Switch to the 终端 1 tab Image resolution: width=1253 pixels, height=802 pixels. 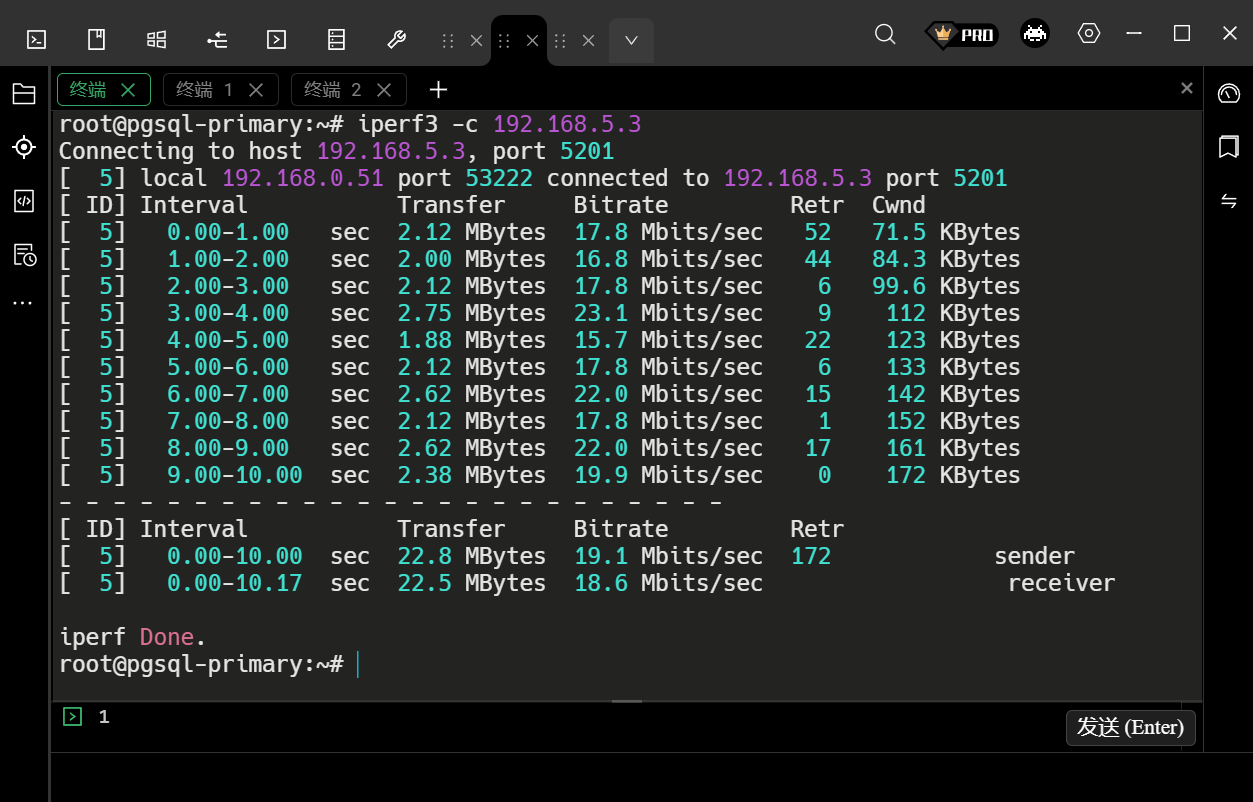click(204, 90)
